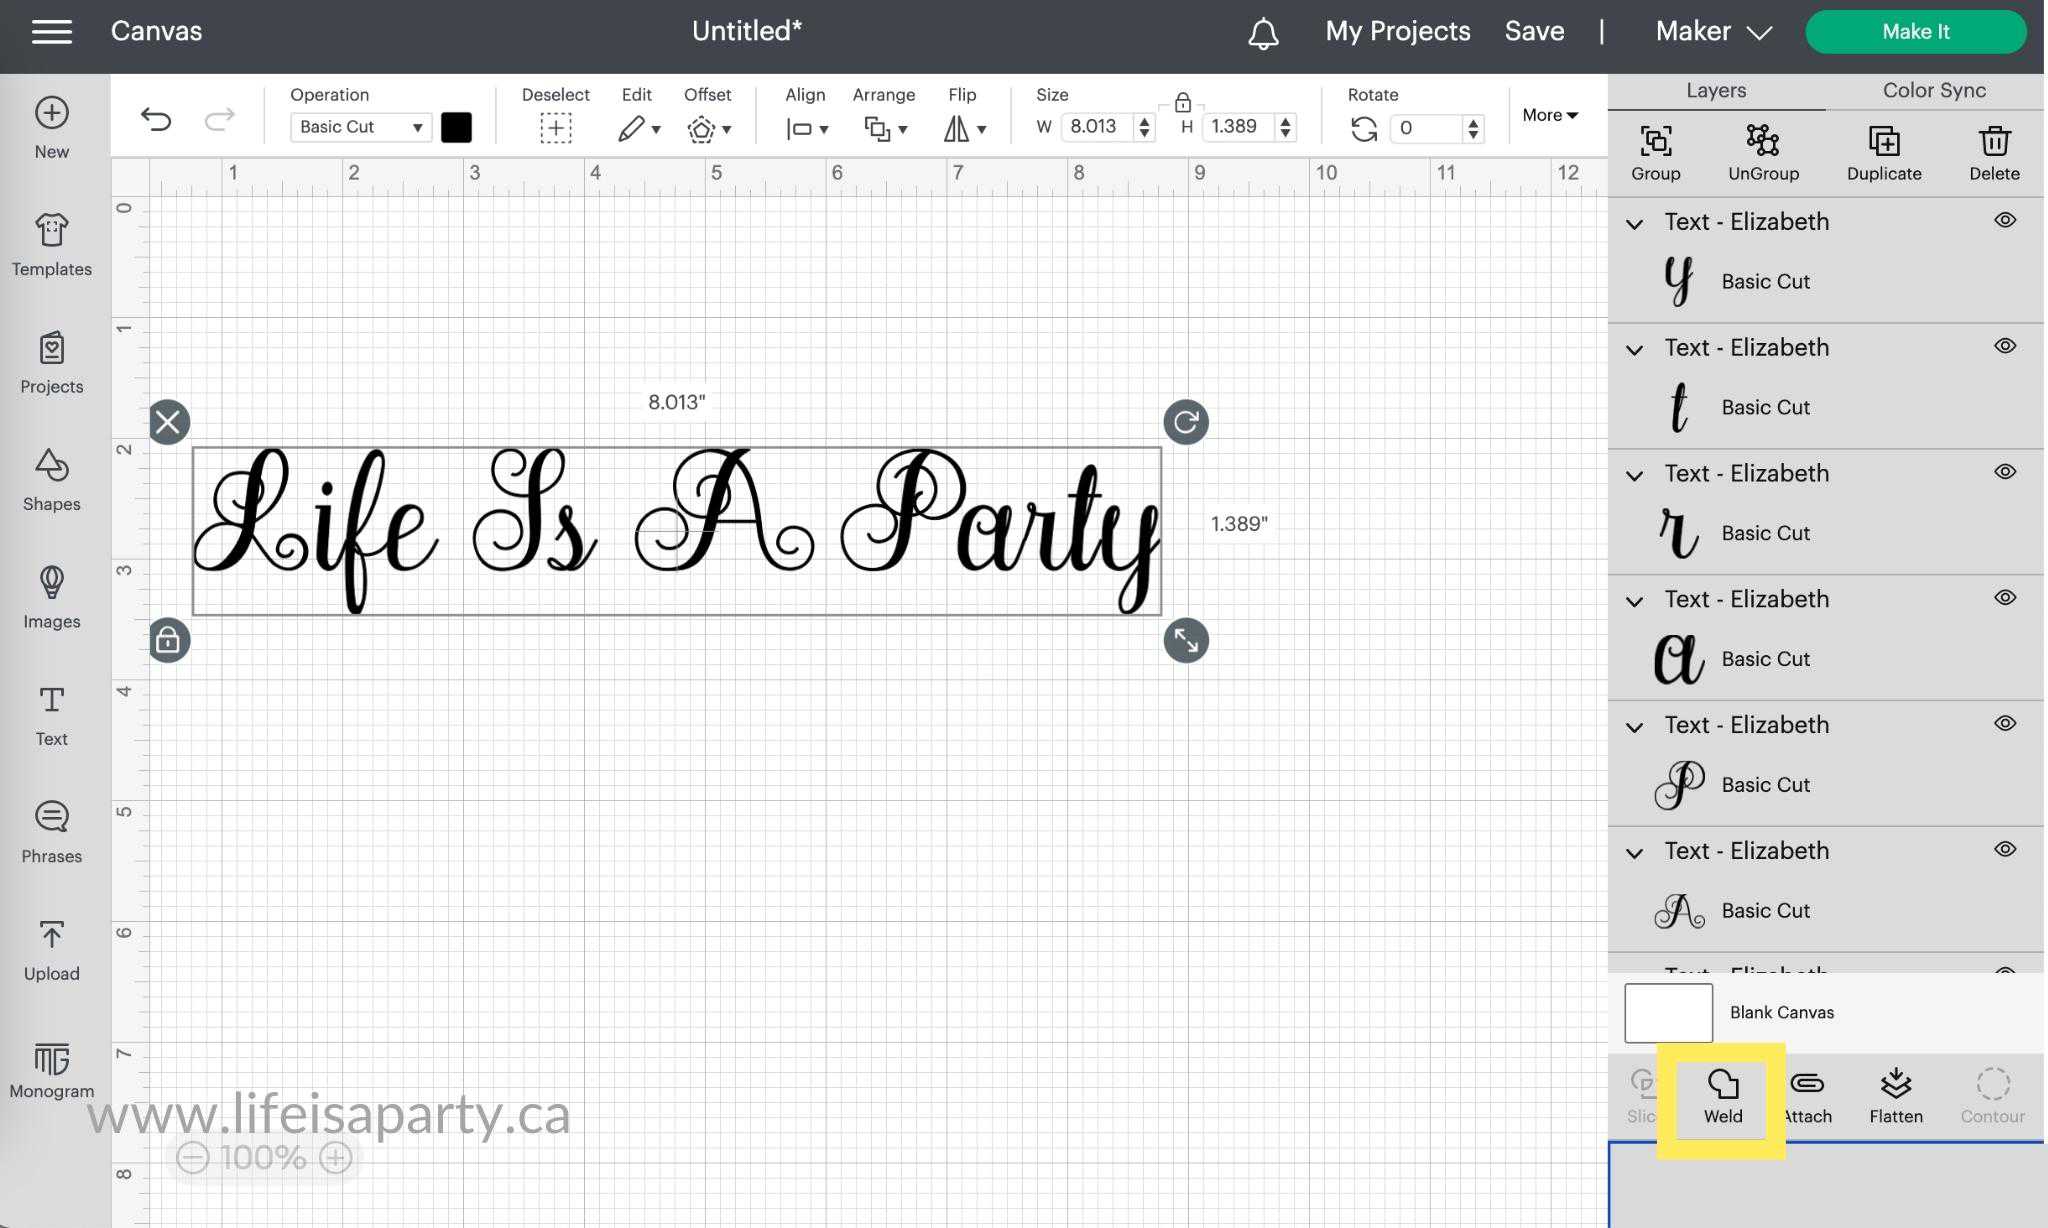
Task: Click the height size input field
Action: pyautogui.click(x=1237, y=127)
